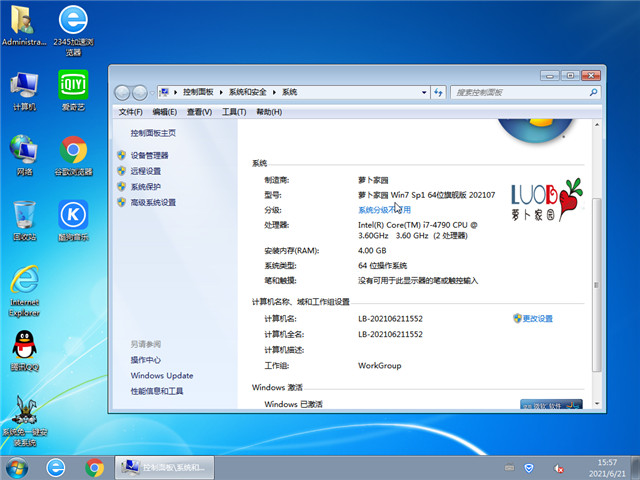Maximize the System window
This screenshot has width=640, height=480.
point(570,76)
